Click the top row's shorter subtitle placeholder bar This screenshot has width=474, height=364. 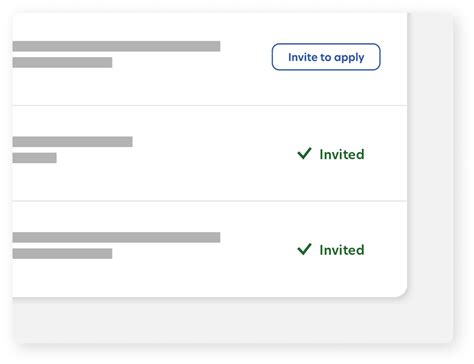tap(62, 62)
